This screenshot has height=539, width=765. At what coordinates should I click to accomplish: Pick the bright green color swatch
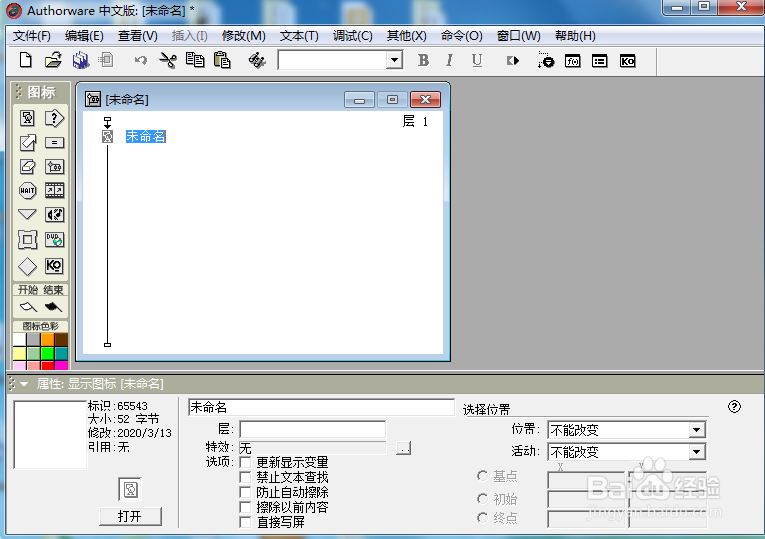47,354
